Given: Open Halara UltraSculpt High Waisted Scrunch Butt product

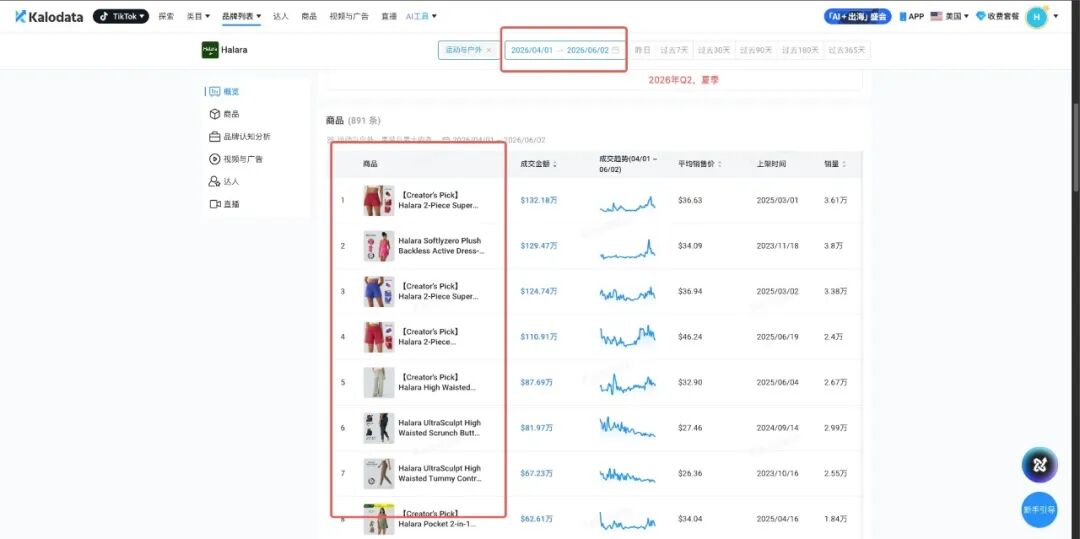Looking at the screenshot, I should 439,427.
